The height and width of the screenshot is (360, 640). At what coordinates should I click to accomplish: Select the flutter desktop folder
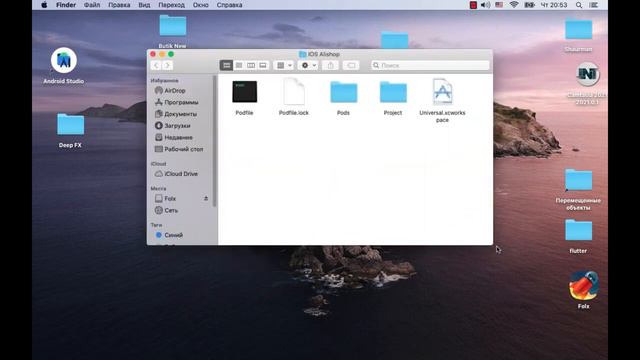pyautogui.click(x=578, y=230)
